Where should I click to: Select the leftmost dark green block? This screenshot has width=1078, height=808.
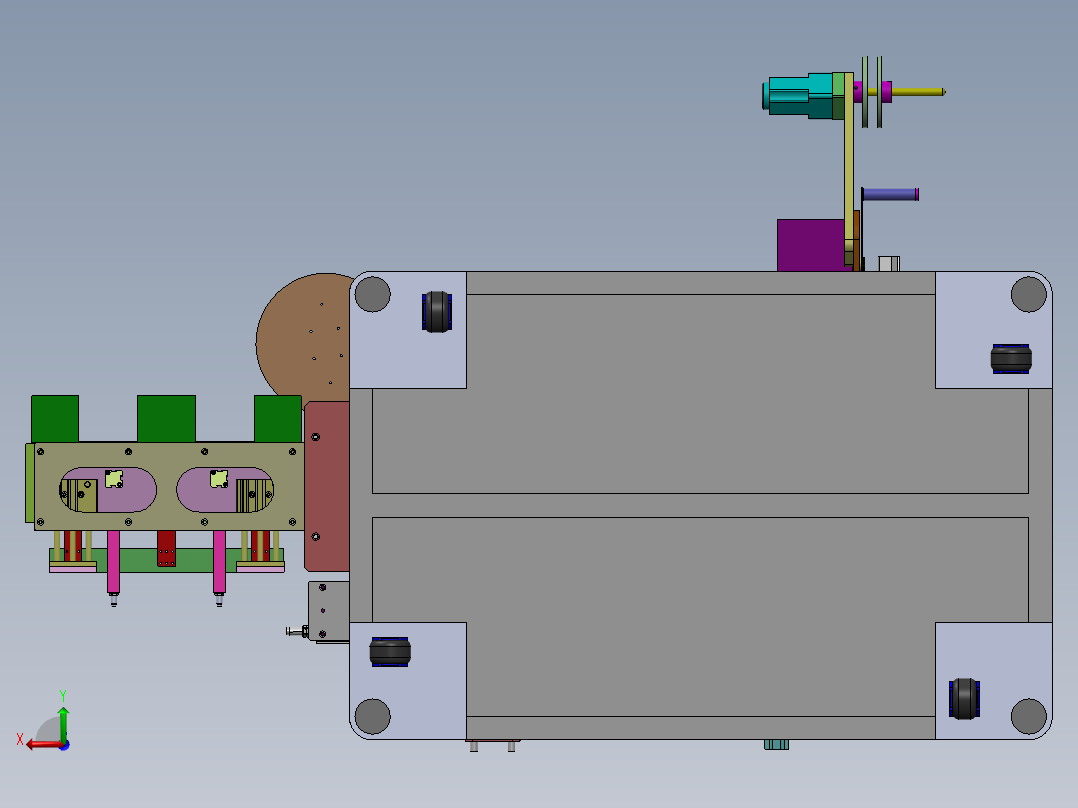[55, 418]
